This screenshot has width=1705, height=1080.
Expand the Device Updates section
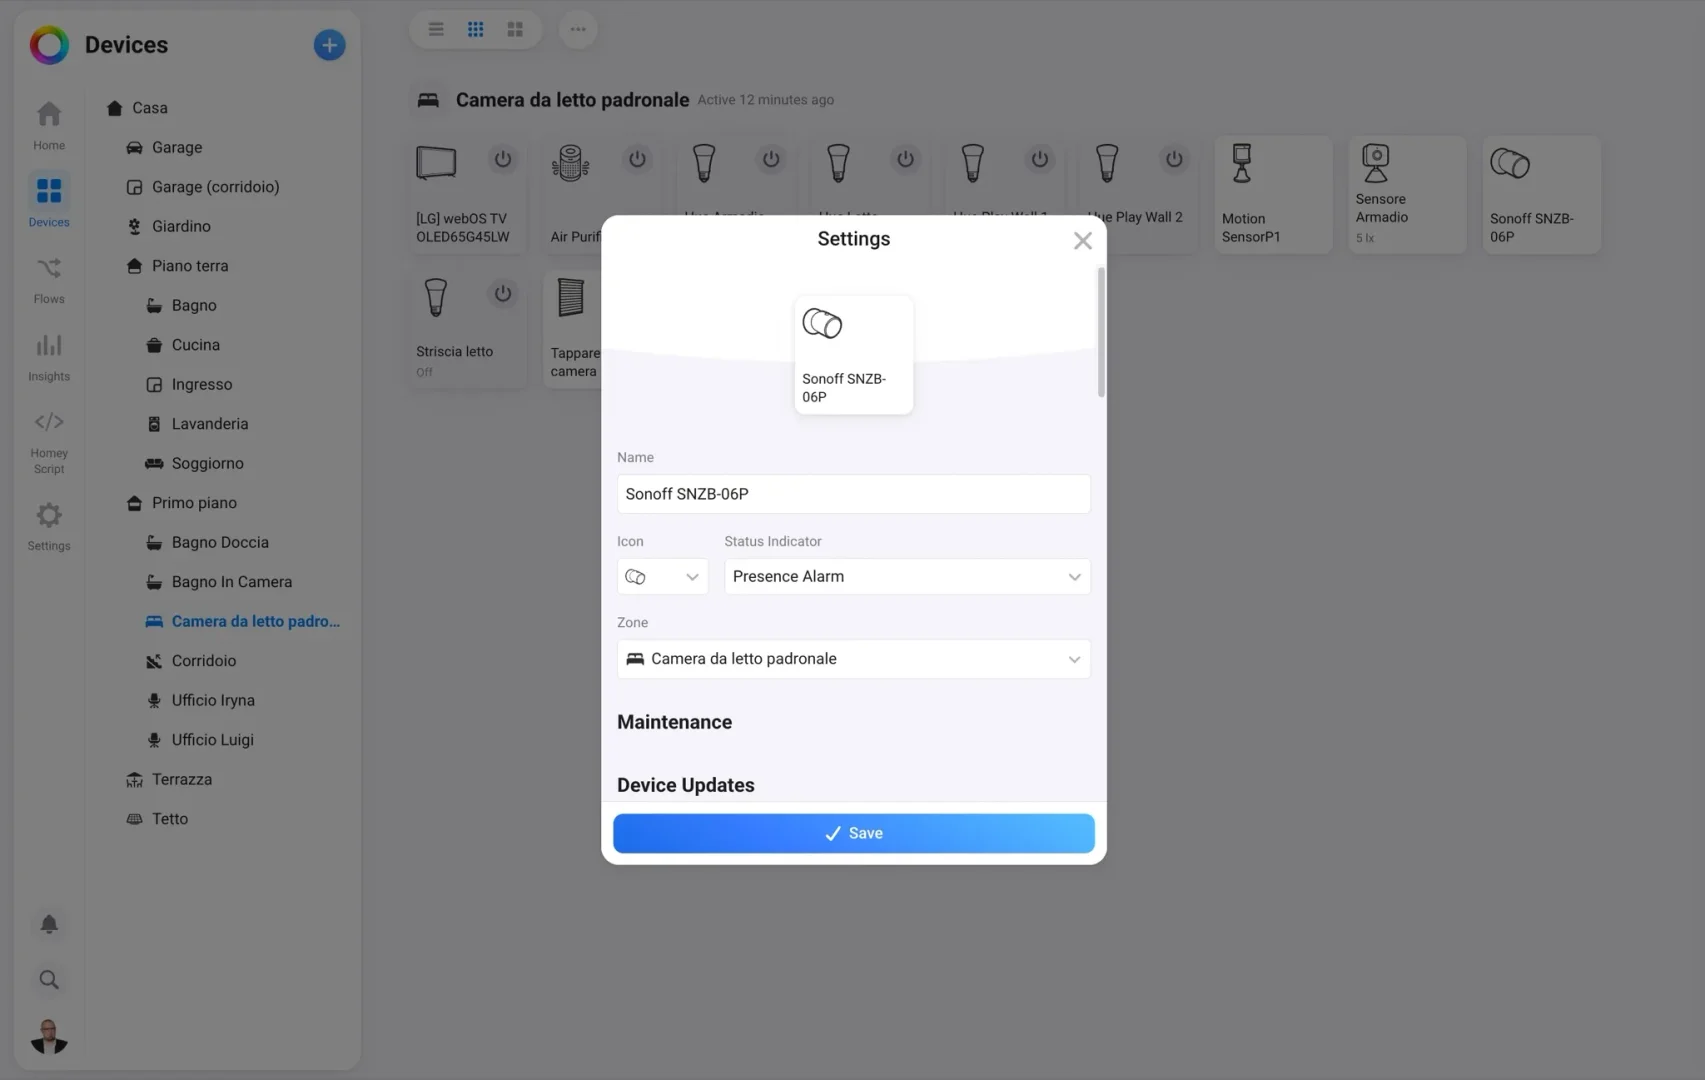pyautogui.click(x=686, y=785)
